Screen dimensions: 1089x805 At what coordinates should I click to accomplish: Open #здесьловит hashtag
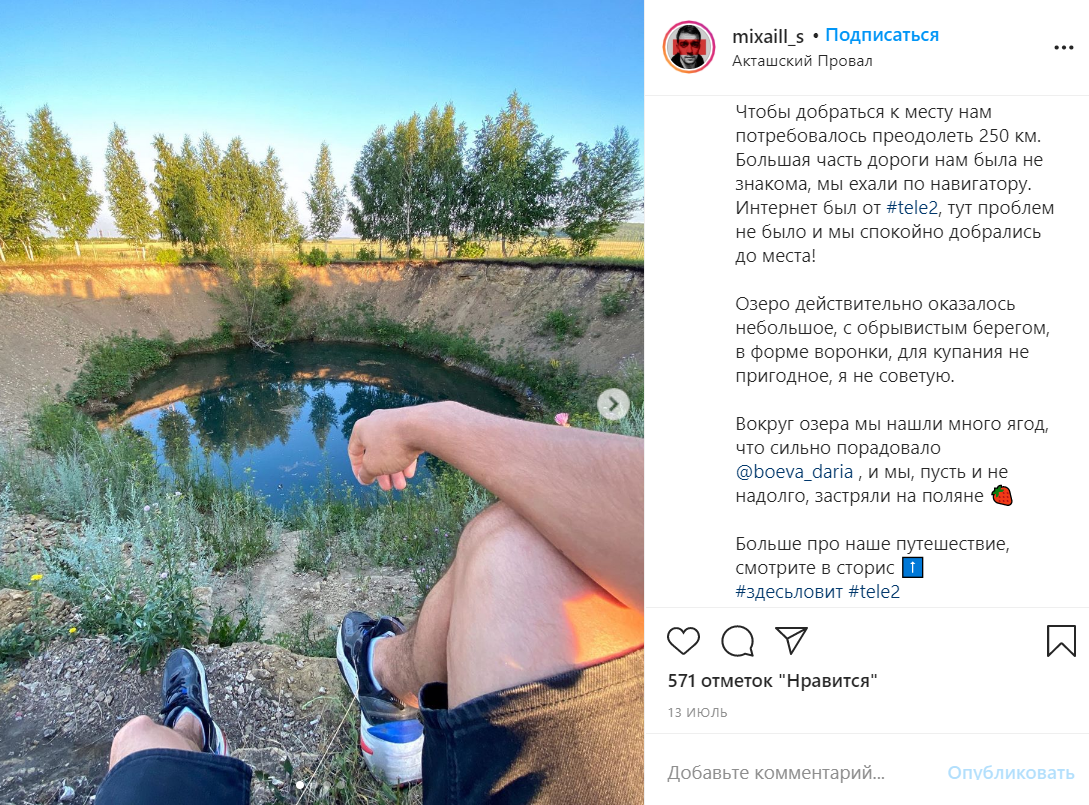(789, 592)
